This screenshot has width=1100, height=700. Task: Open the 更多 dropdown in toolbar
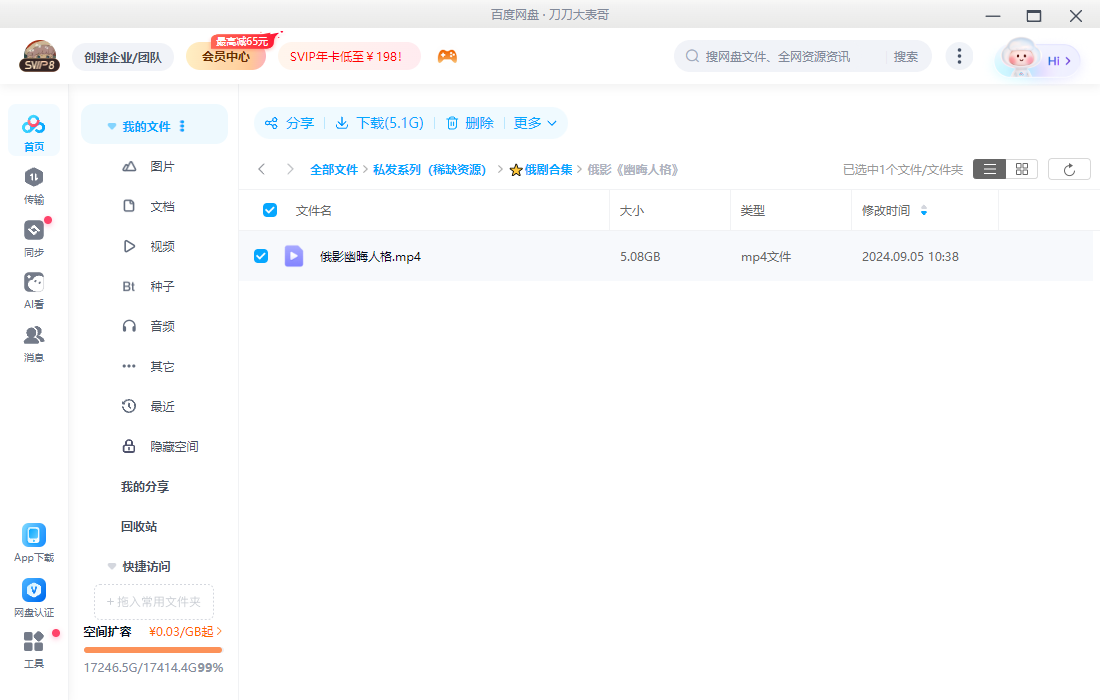[x=535, y=122]
